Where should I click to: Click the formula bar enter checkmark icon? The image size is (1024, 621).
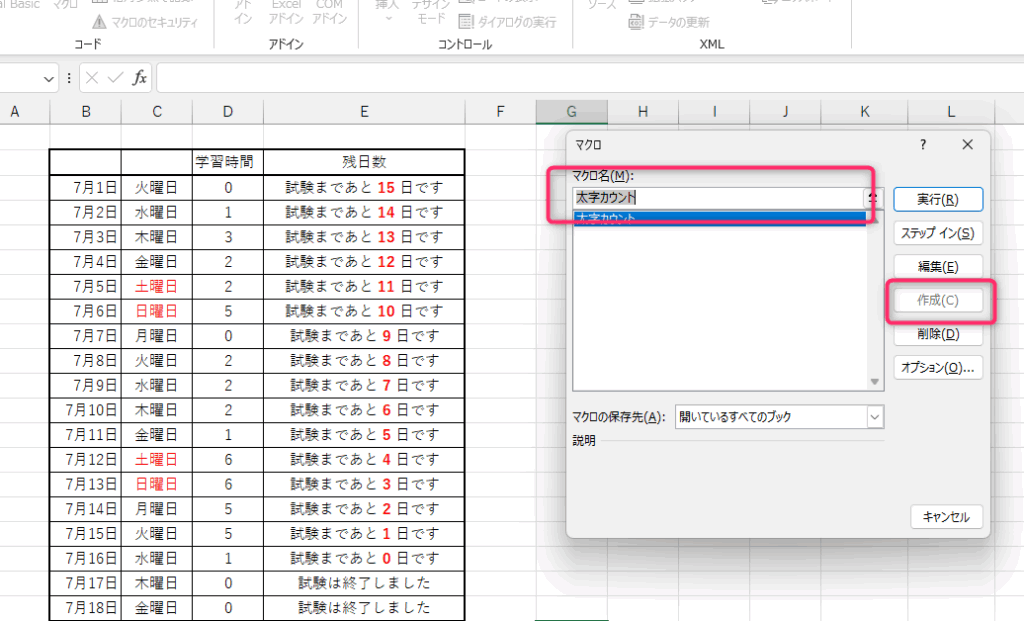[115, 78]
